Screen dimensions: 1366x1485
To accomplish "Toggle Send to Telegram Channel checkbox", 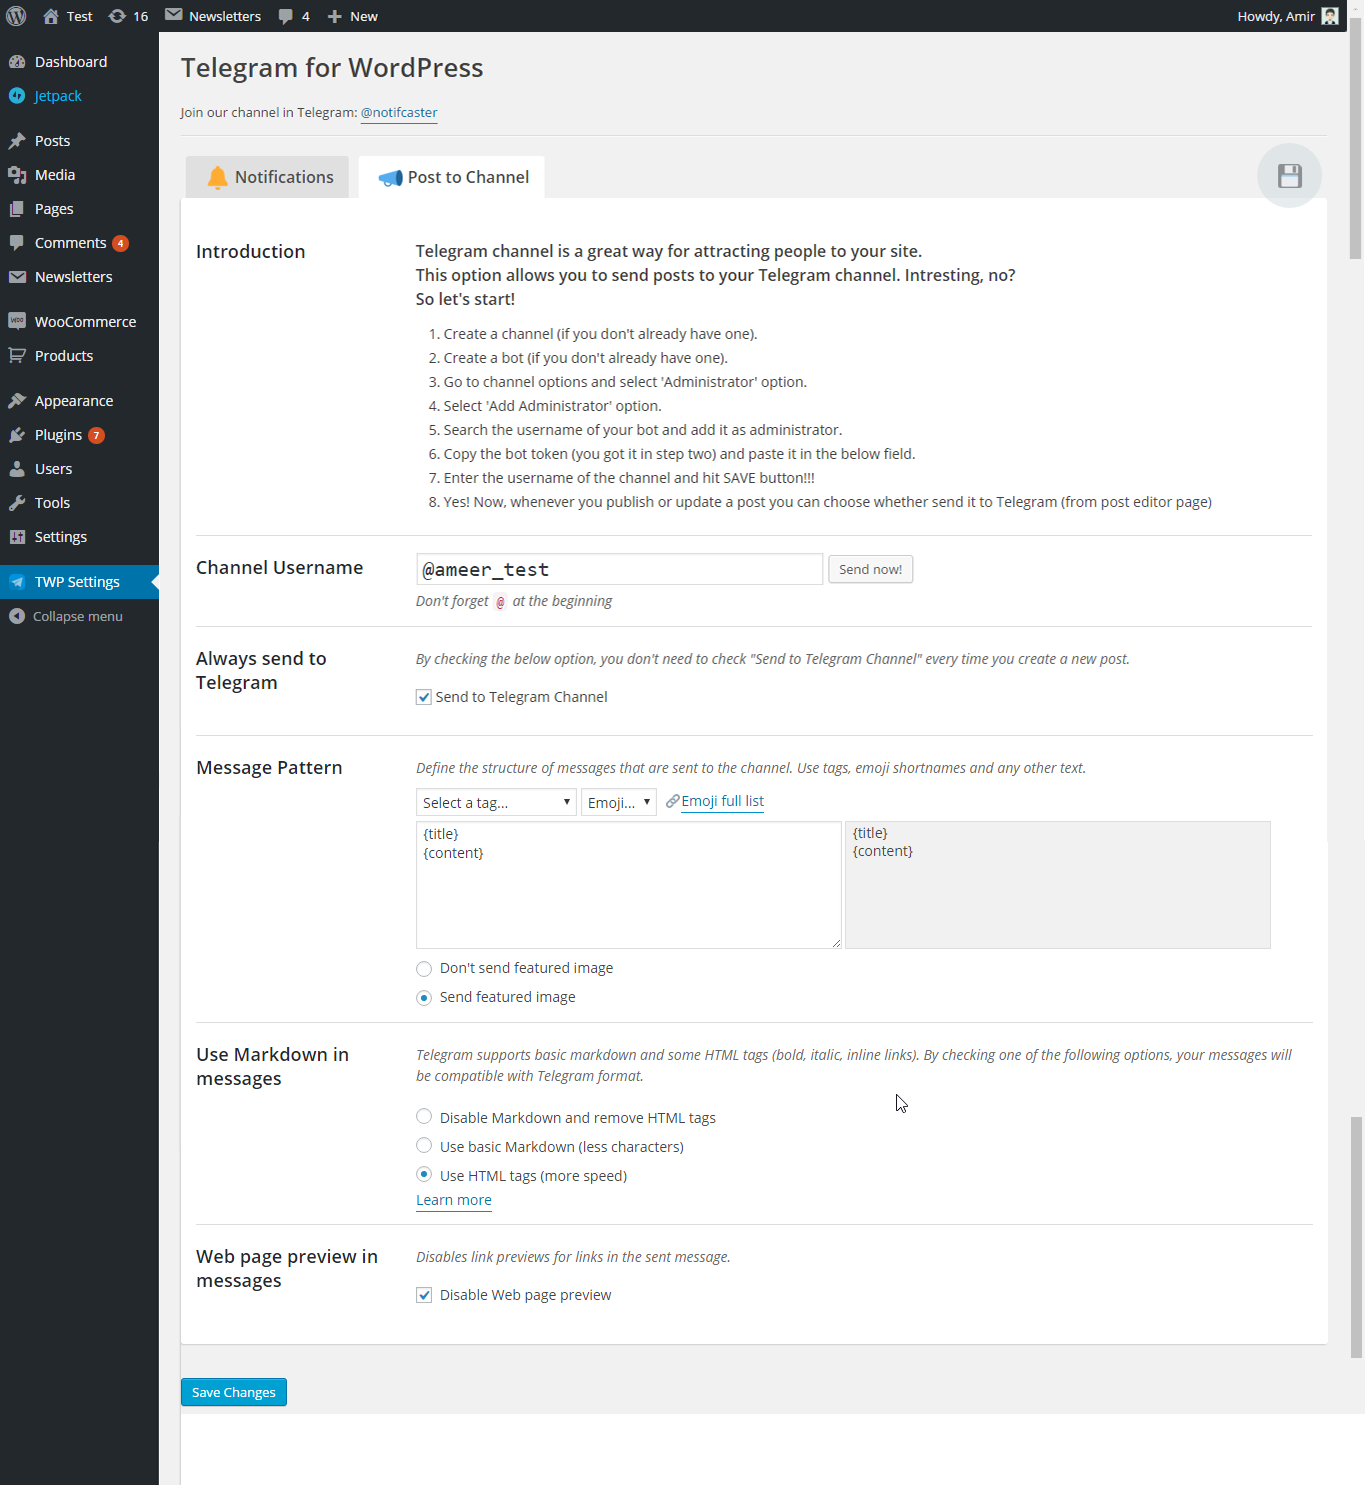I will (424, 697).
